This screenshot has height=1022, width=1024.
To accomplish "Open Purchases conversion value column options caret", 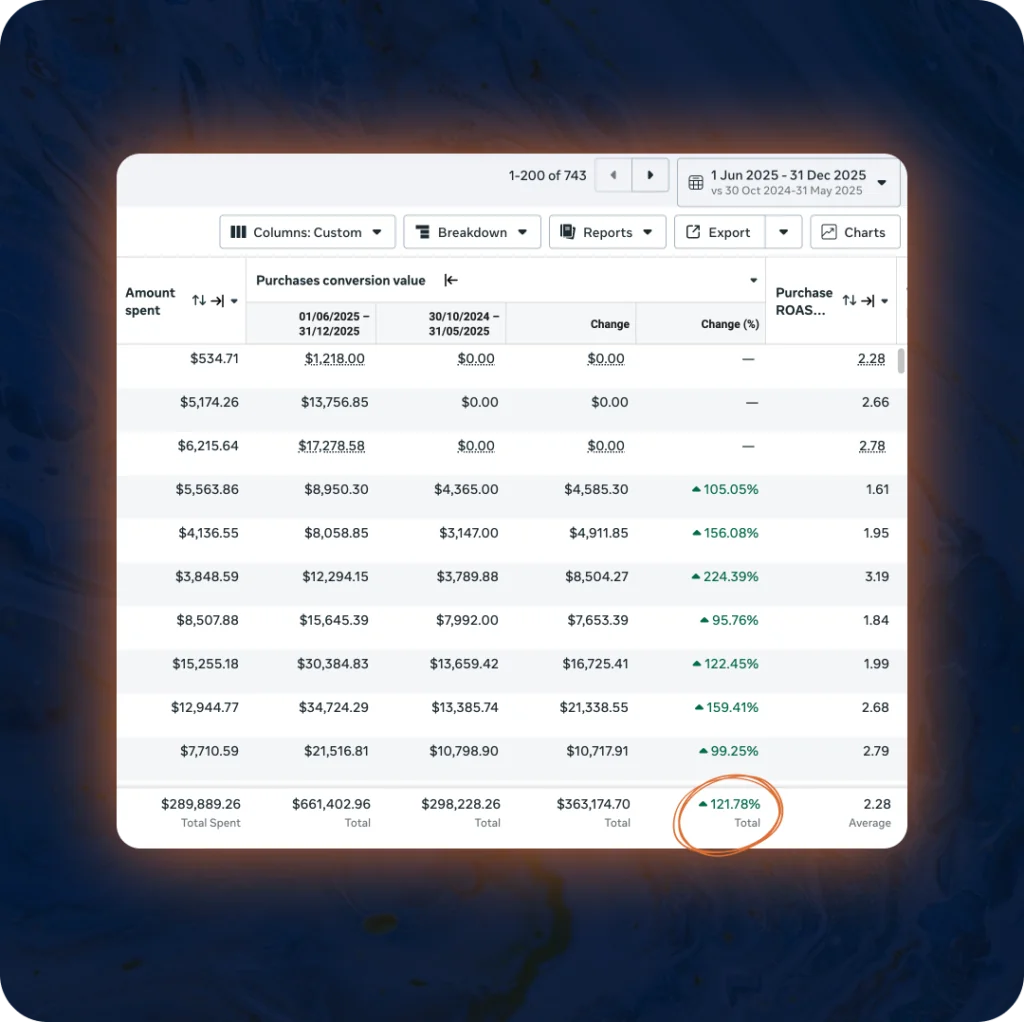I will pyautogui.click(x=753, y=281).
